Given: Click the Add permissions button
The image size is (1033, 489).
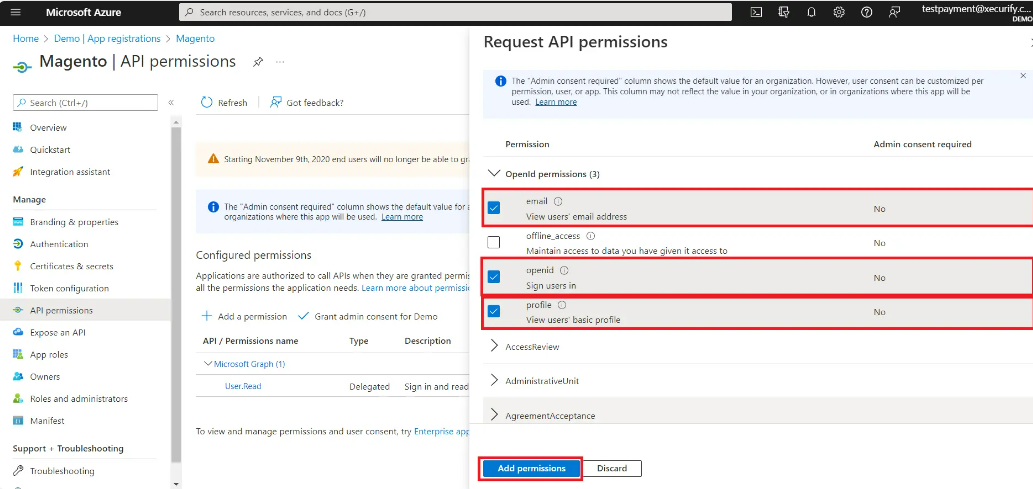Looking at the screenshot, I should pos(531,469).
